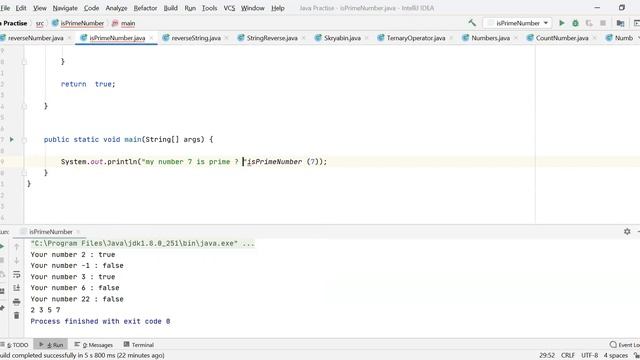640x360 pixels.
Task: Close the TernaryOperator.java editor tab
Action: [451, 38]
